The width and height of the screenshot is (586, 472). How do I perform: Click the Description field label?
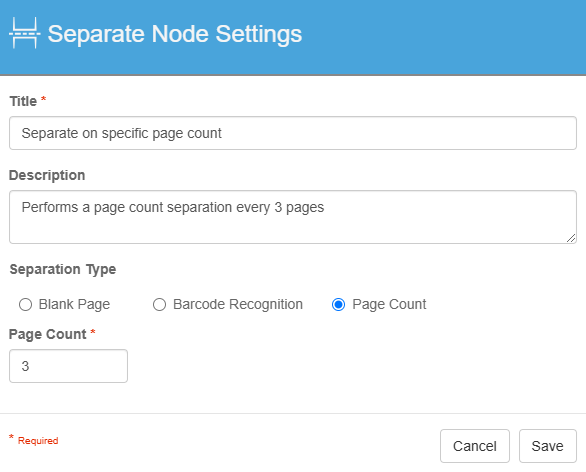(47, 175)
